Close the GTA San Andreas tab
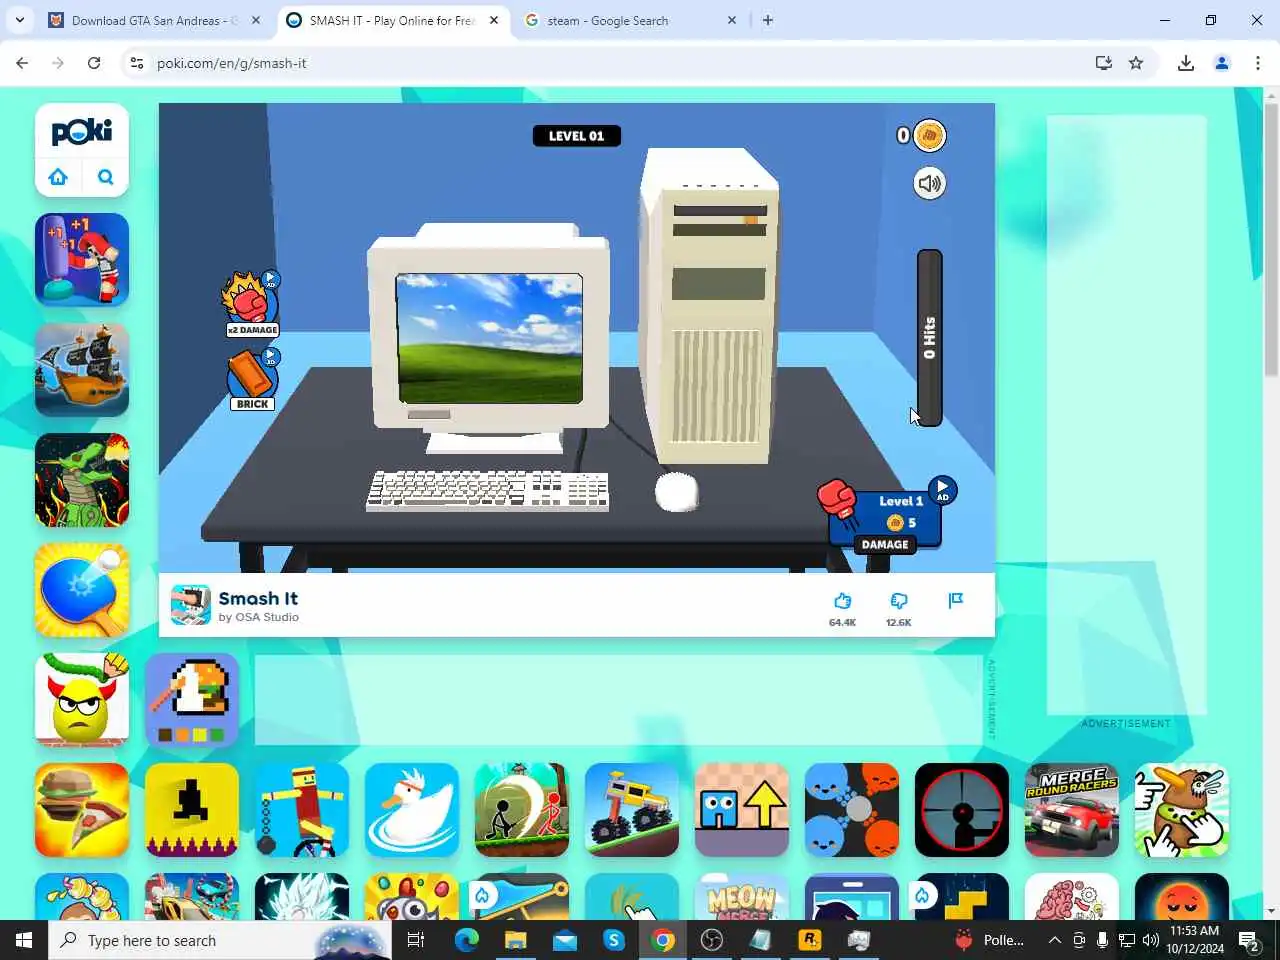The image size is (1280, 960). coord(256,20)
